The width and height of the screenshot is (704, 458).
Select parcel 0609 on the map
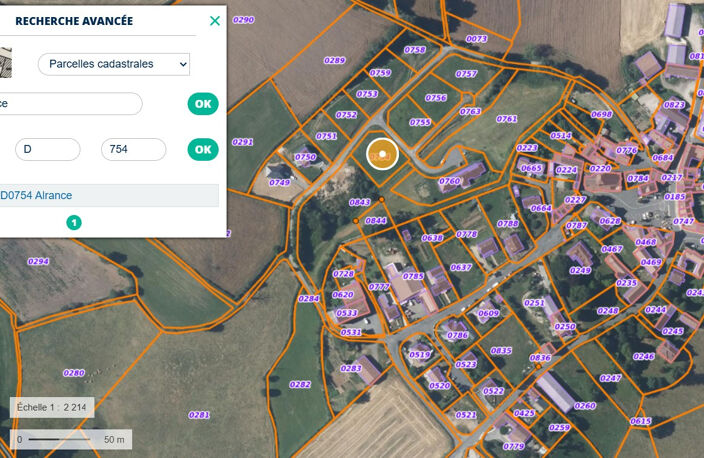488,313
